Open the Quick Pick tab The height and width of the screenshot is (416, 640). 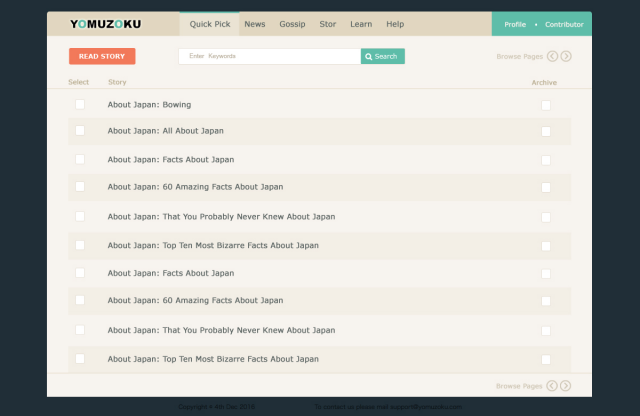coord(210,24)
